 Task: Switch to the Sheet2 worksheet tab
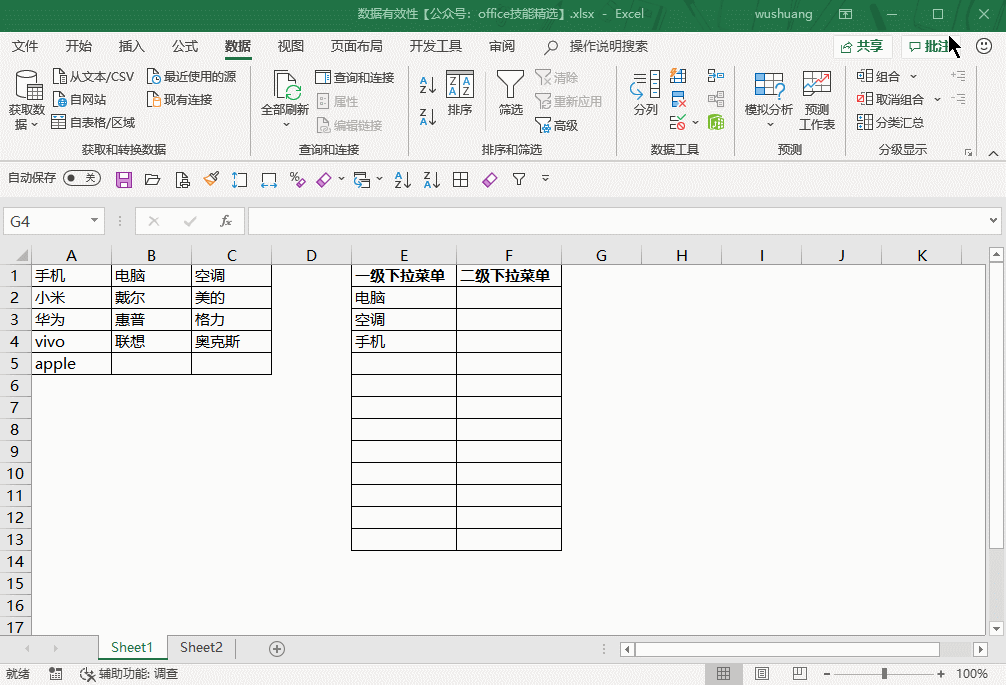(x=201, y=647)
